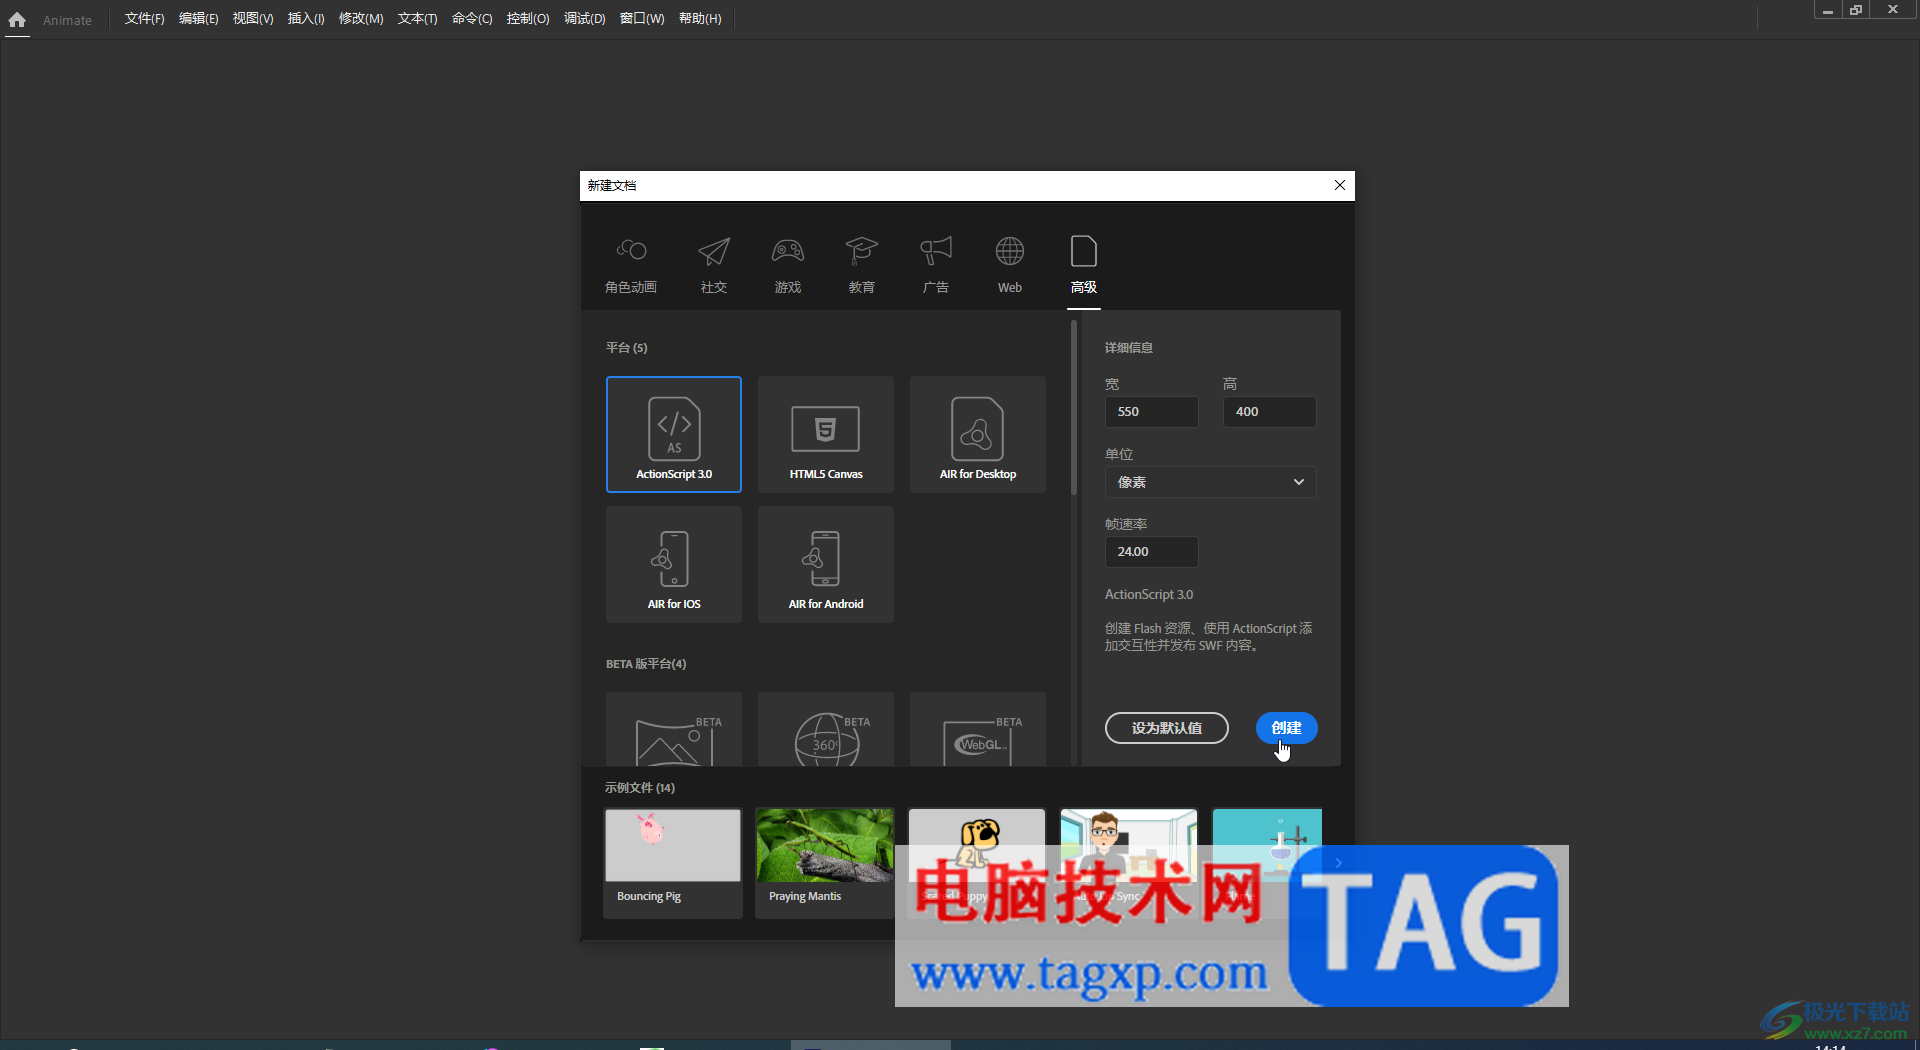
Task: Open the 文本(T) menu
Action: point(417,19)
